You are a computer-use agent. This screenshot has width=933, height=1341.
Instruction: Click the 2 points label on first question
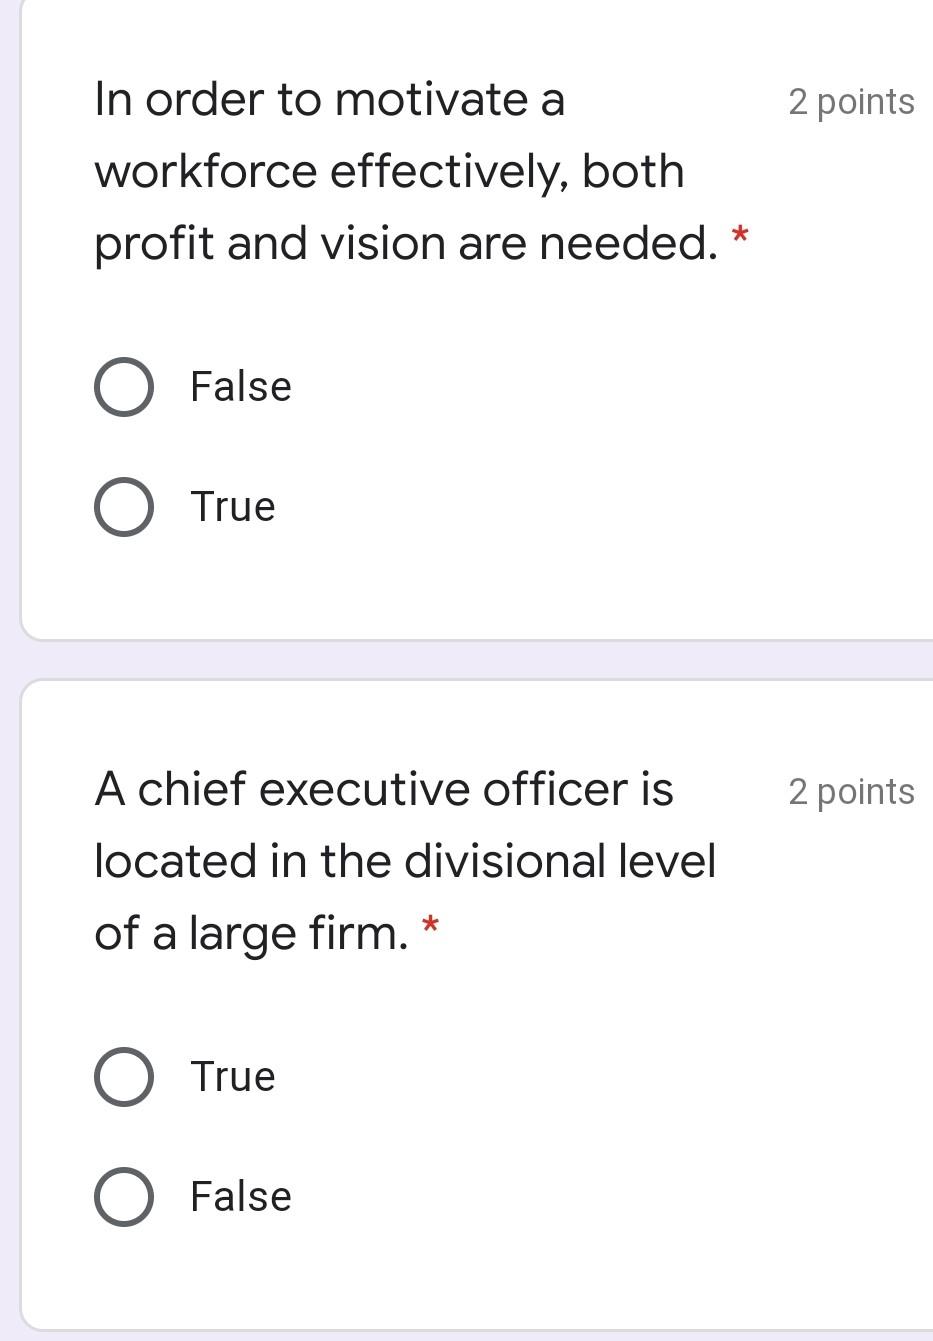click(851, 101)
